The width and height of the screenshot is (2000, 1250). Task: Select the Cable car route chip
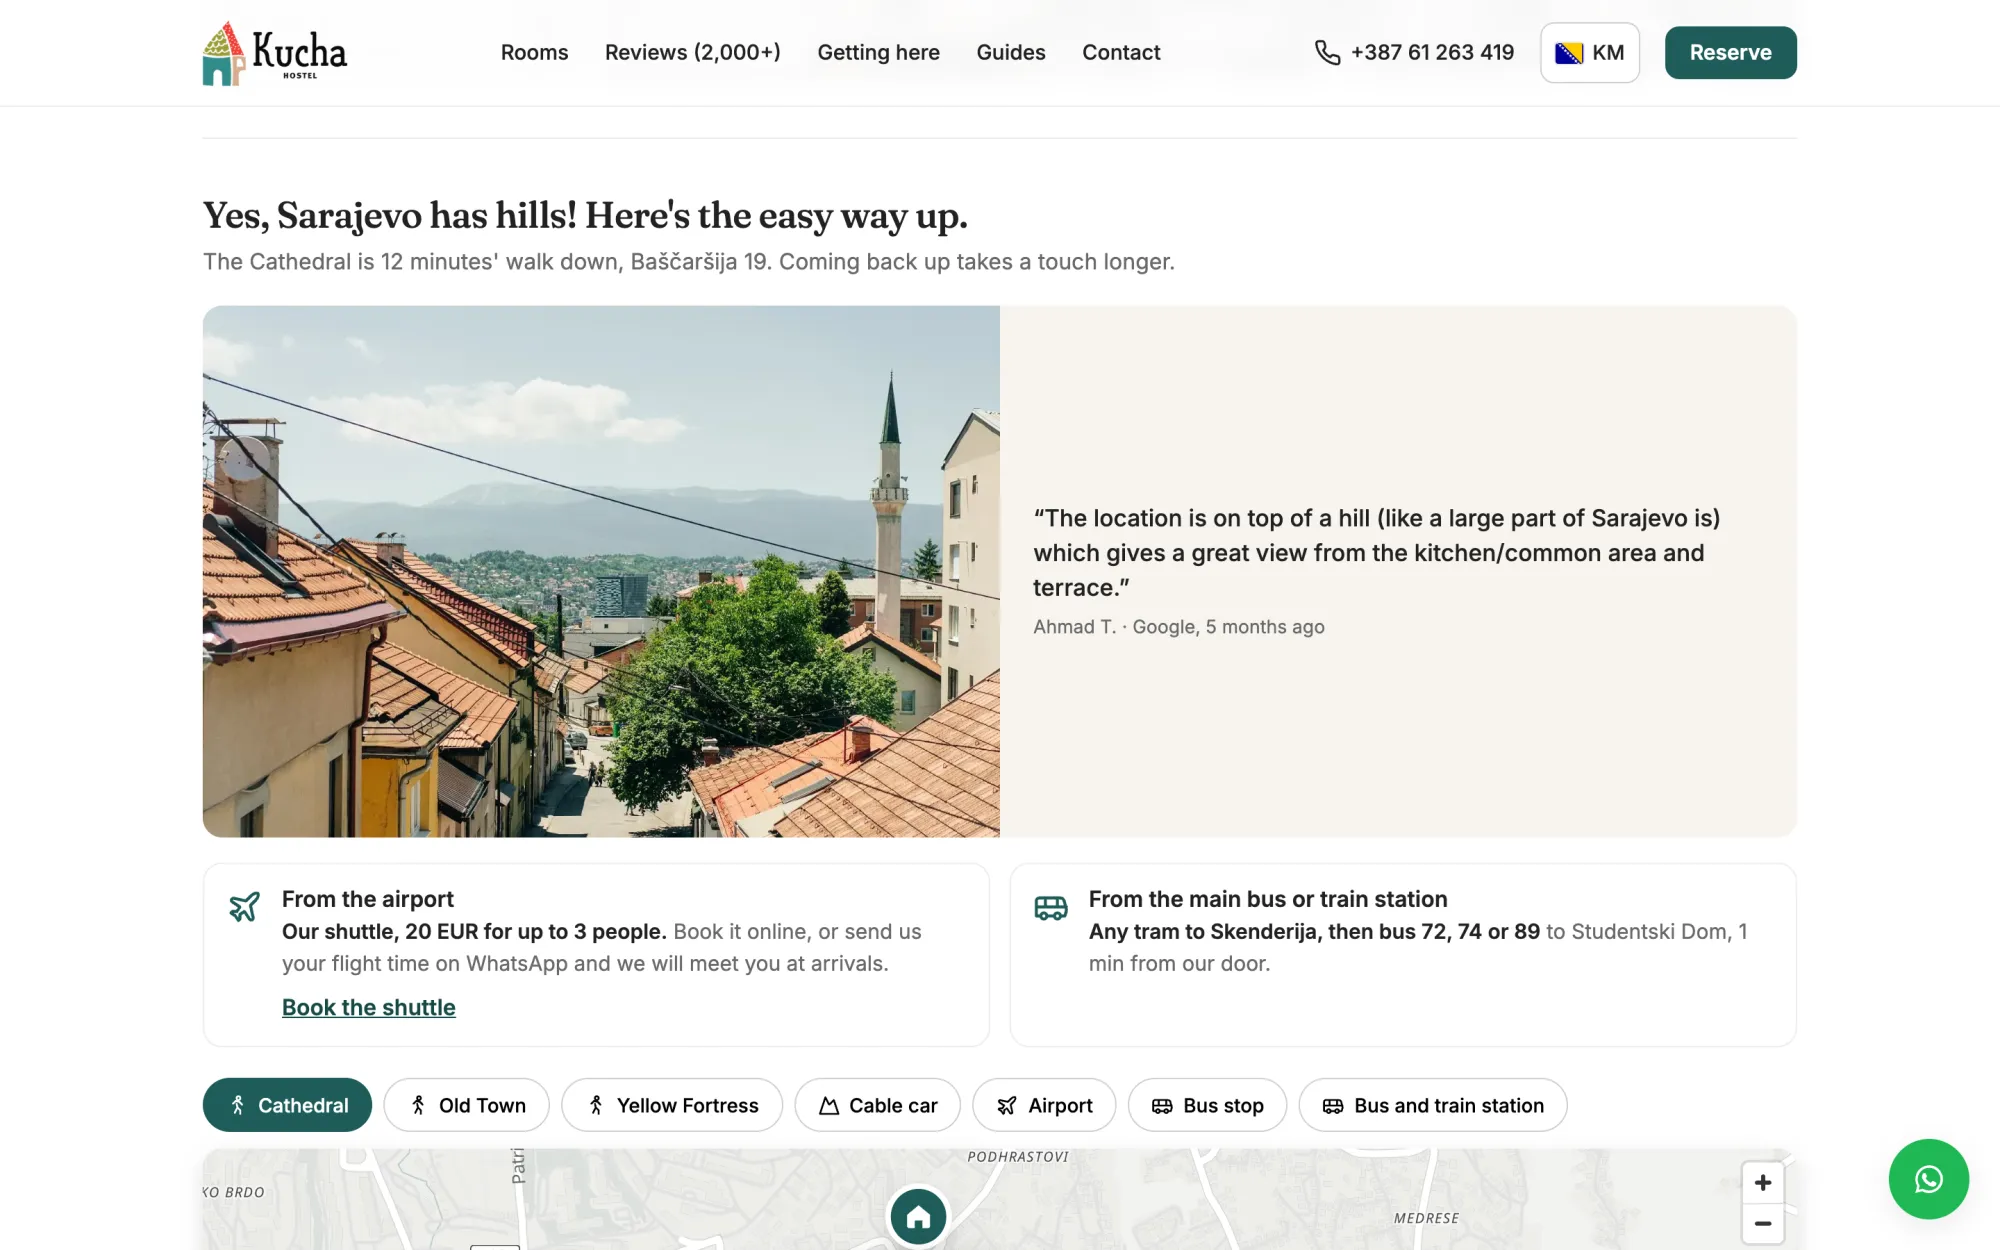coord(878,1105)
